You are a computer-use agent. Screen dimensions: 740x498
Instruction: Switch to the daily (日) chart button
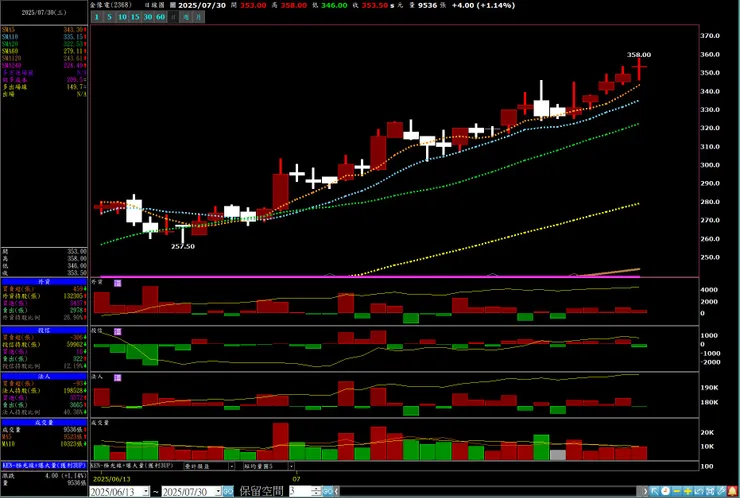pos(173,17)
